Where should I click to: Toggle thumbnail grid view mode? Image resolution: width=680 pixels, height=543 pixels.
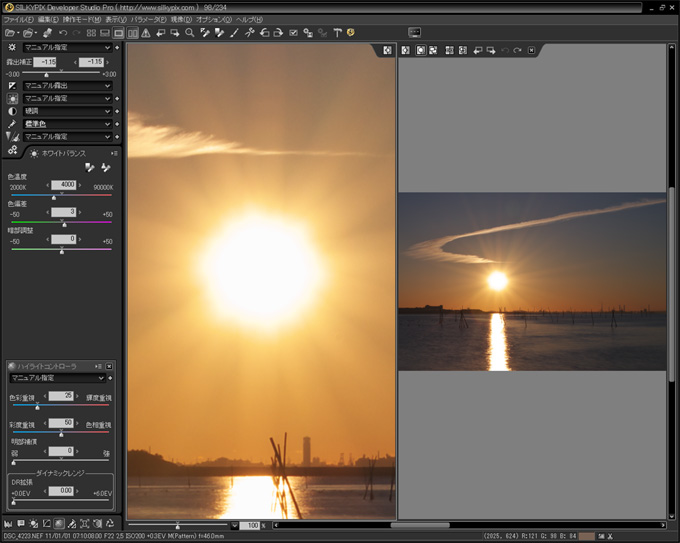pos(91,33)
